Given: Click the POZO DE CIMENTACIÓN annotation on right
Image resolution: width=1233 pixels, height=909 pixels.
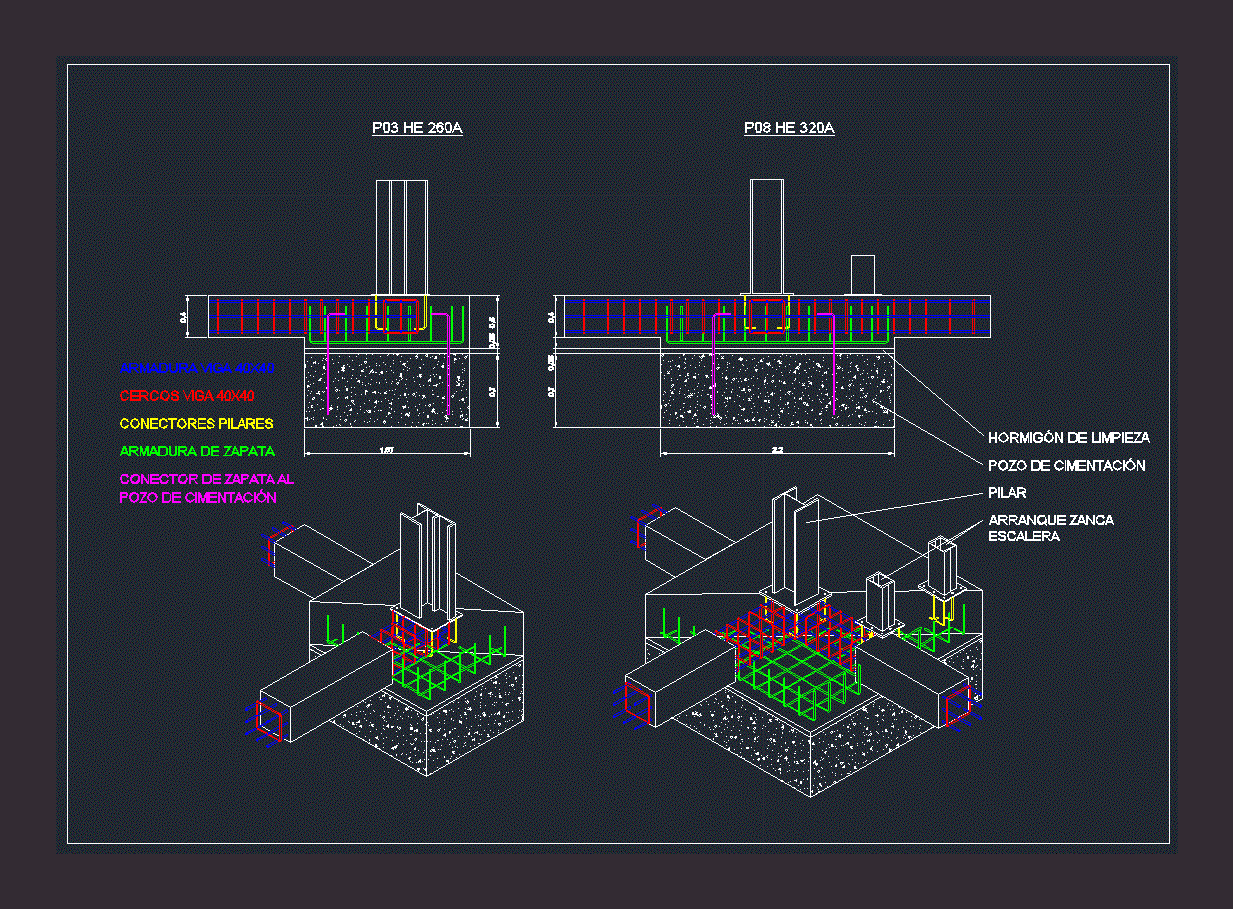Looking at the screenshot, I should (1066, 466).
